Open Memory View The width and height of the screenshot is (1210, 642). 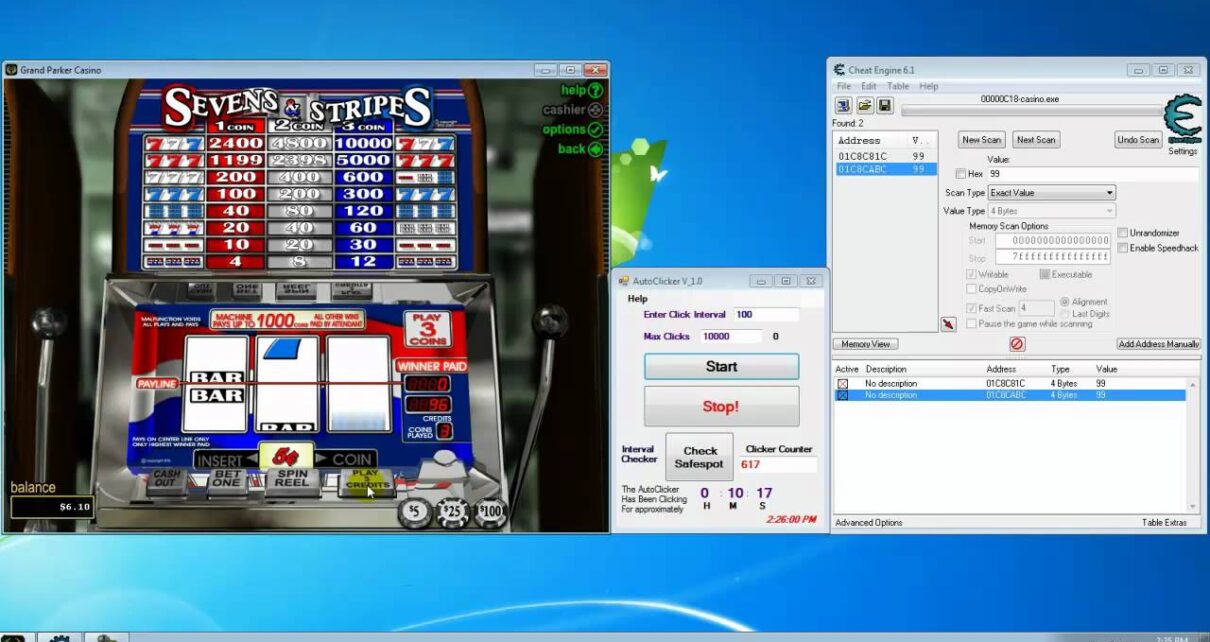(865, 344)
